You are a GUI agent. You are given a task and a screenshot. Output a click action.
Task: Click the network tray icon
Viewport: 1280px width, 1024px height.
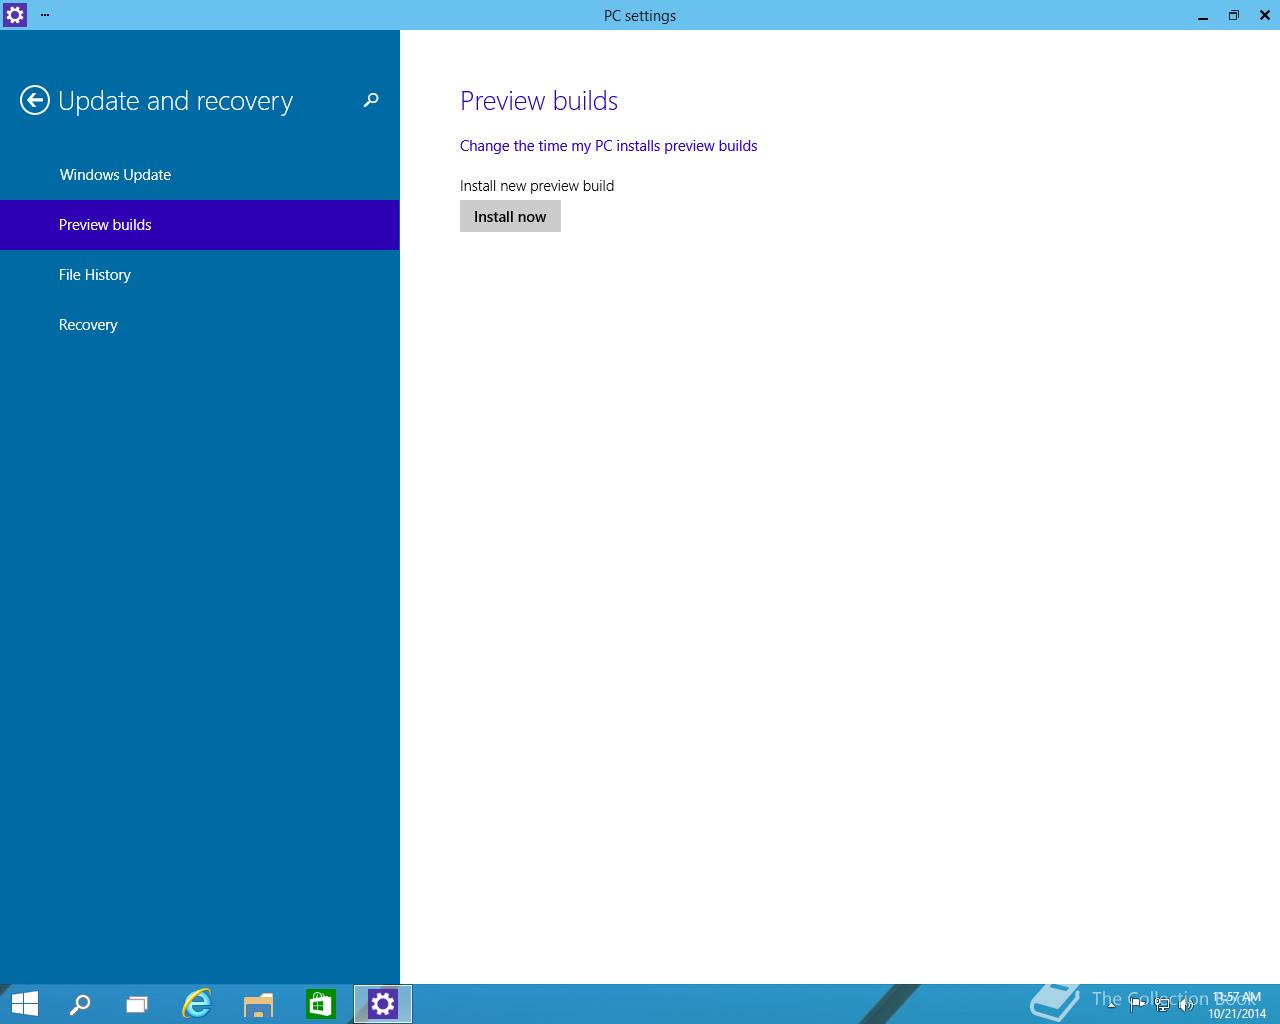1162,1005
